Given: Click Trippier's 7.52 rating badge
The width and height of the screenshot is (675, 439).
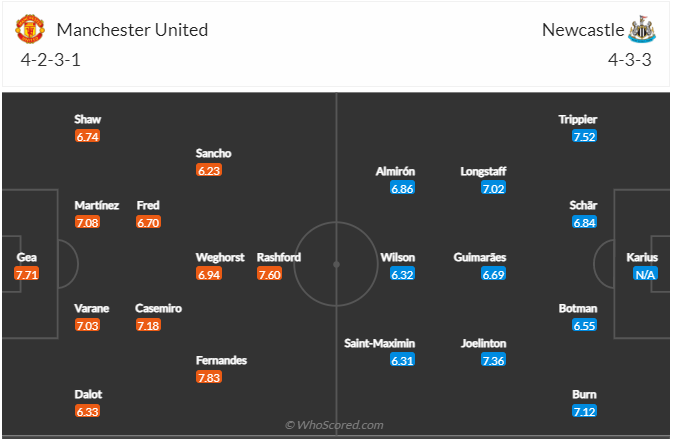Looking at the screenshot, I should coord(585,137).
